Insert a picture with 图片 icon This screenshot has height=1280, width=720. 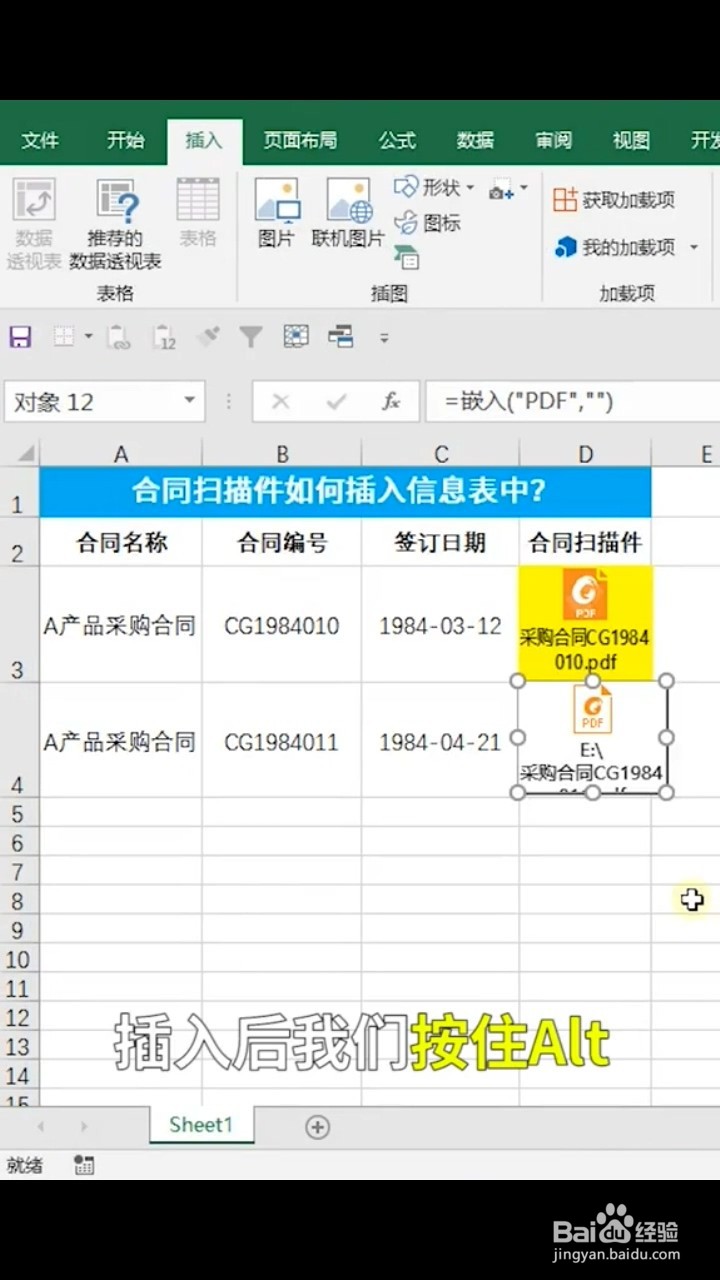[x=276, y=212]
